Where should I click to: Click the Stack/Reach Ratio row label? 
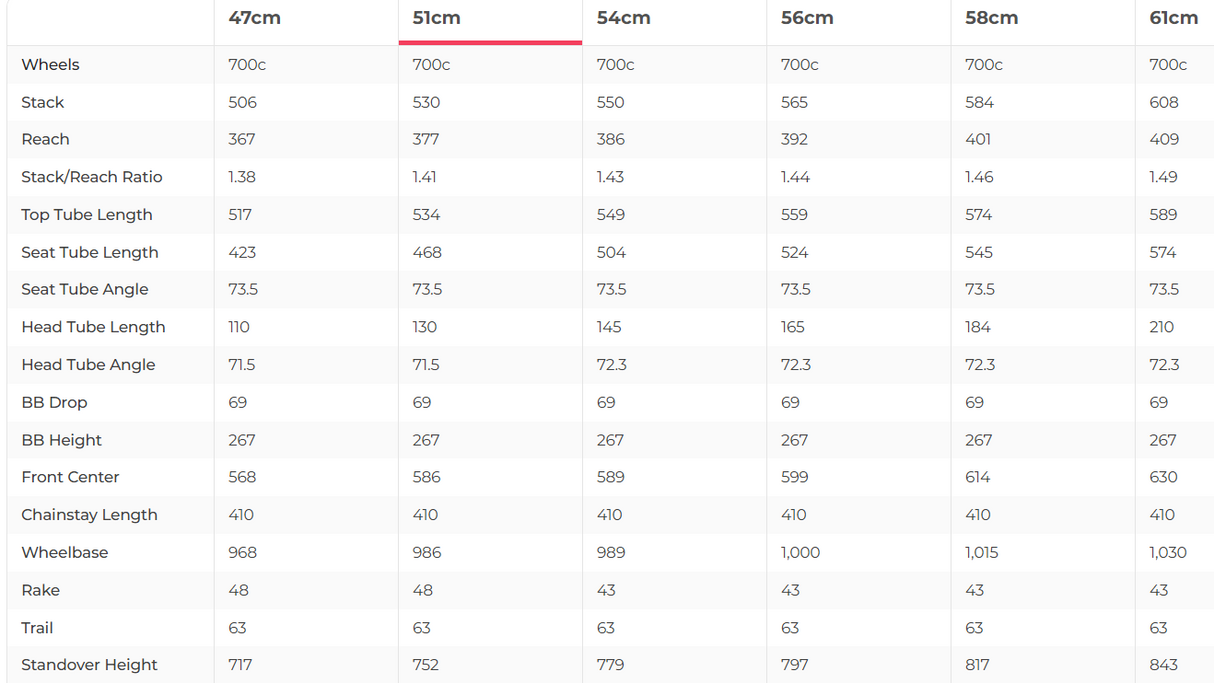tap(91, 177)
